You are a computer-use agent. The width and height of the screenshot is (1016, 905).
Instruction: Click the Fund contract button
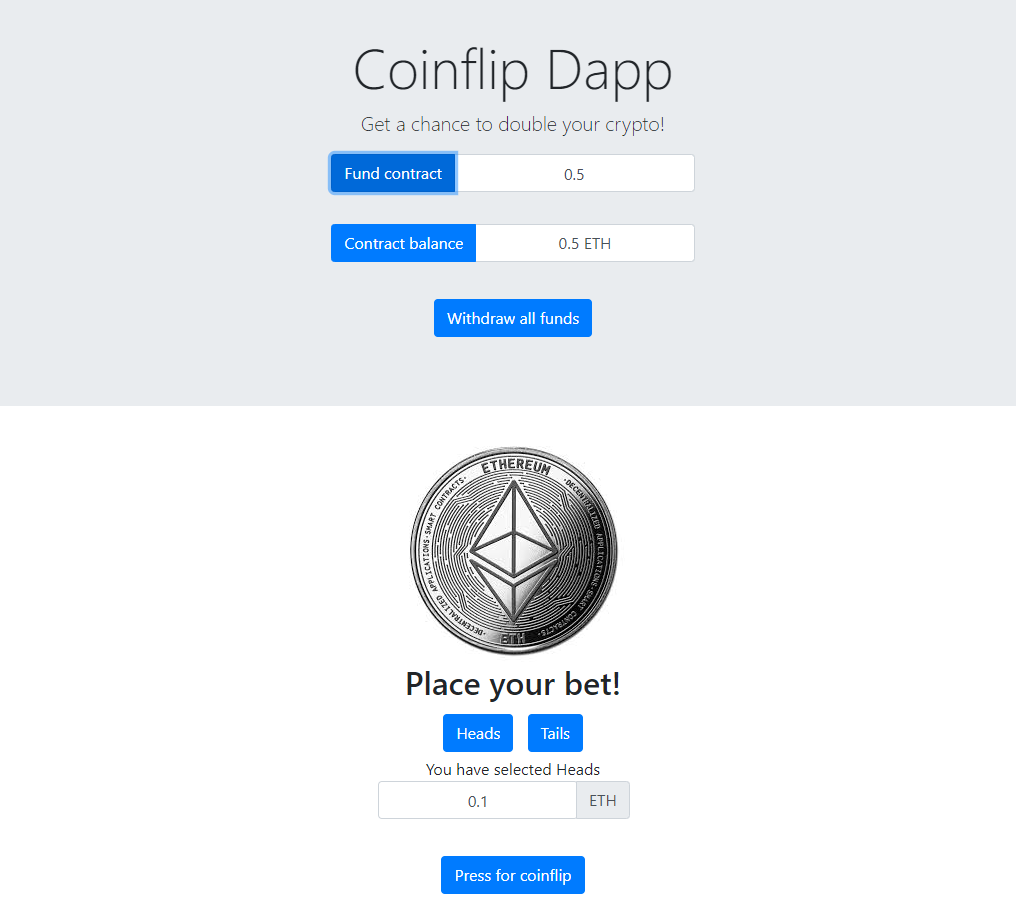pyautogui.click(x=393, y=174)
